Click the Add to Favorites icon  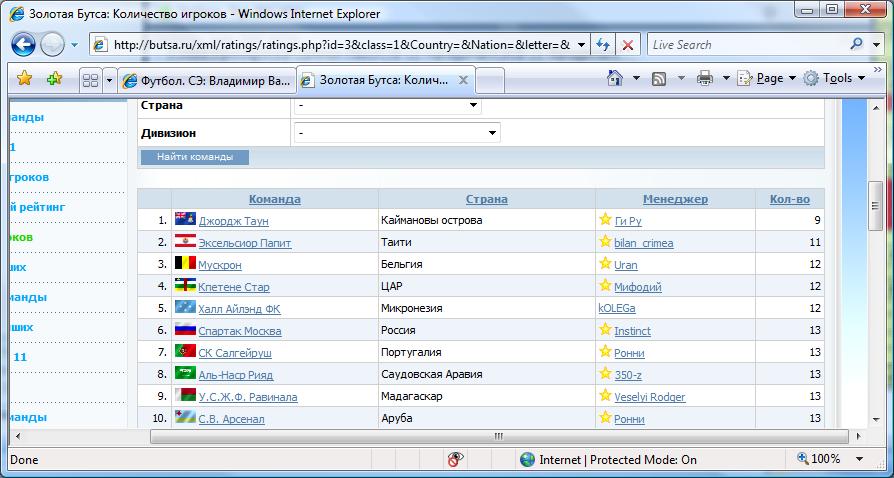(x=53, y=79)
